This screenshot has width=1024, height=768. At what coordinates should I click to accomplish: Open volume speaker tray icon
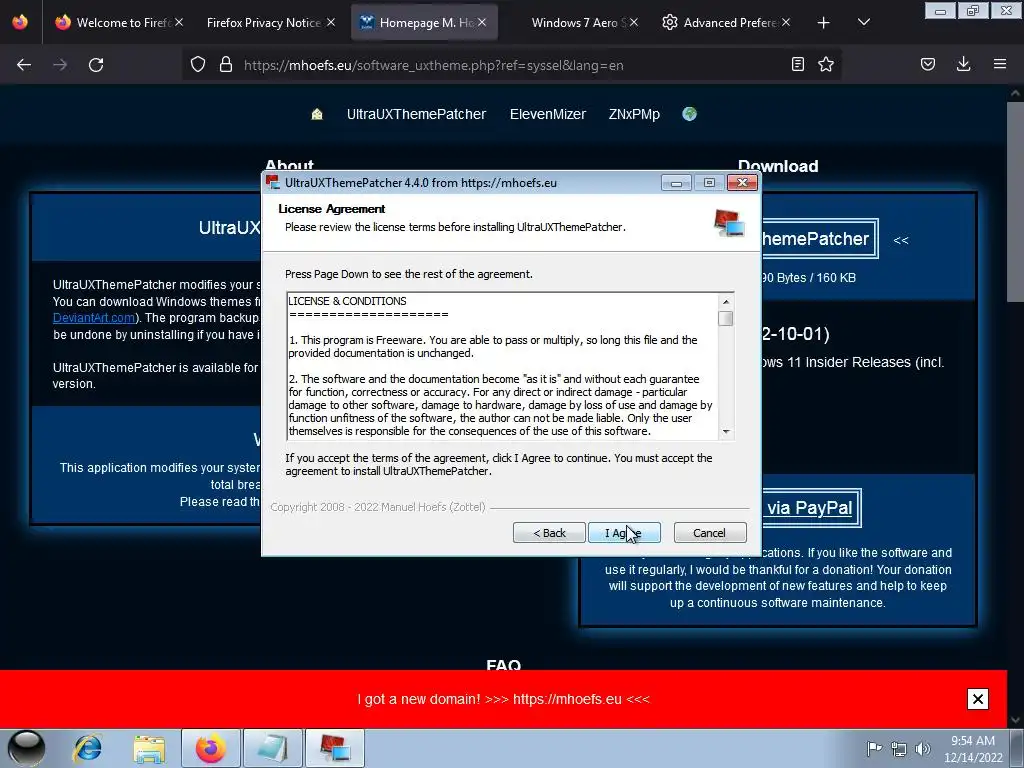(x=923, y=748)
